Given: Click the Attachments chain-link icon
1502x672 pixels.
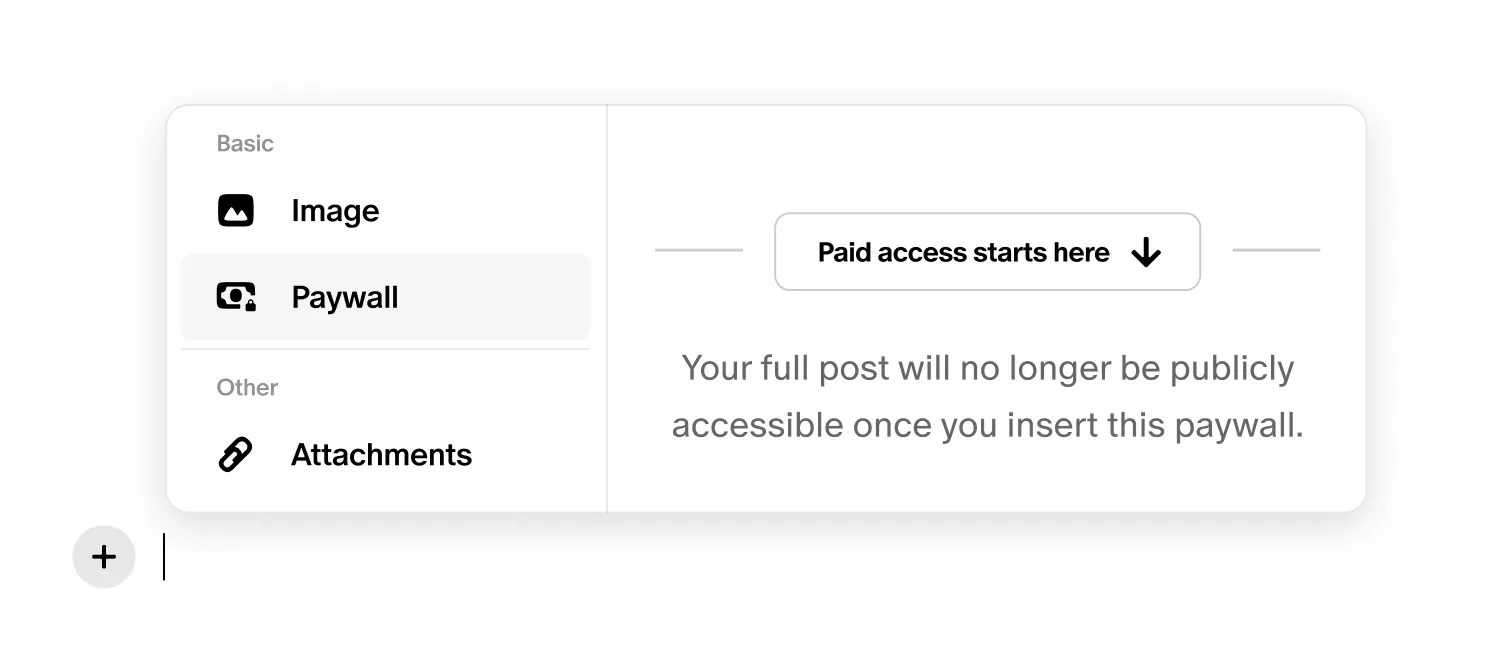Looking at the screenshot, I should click(235, 455).
